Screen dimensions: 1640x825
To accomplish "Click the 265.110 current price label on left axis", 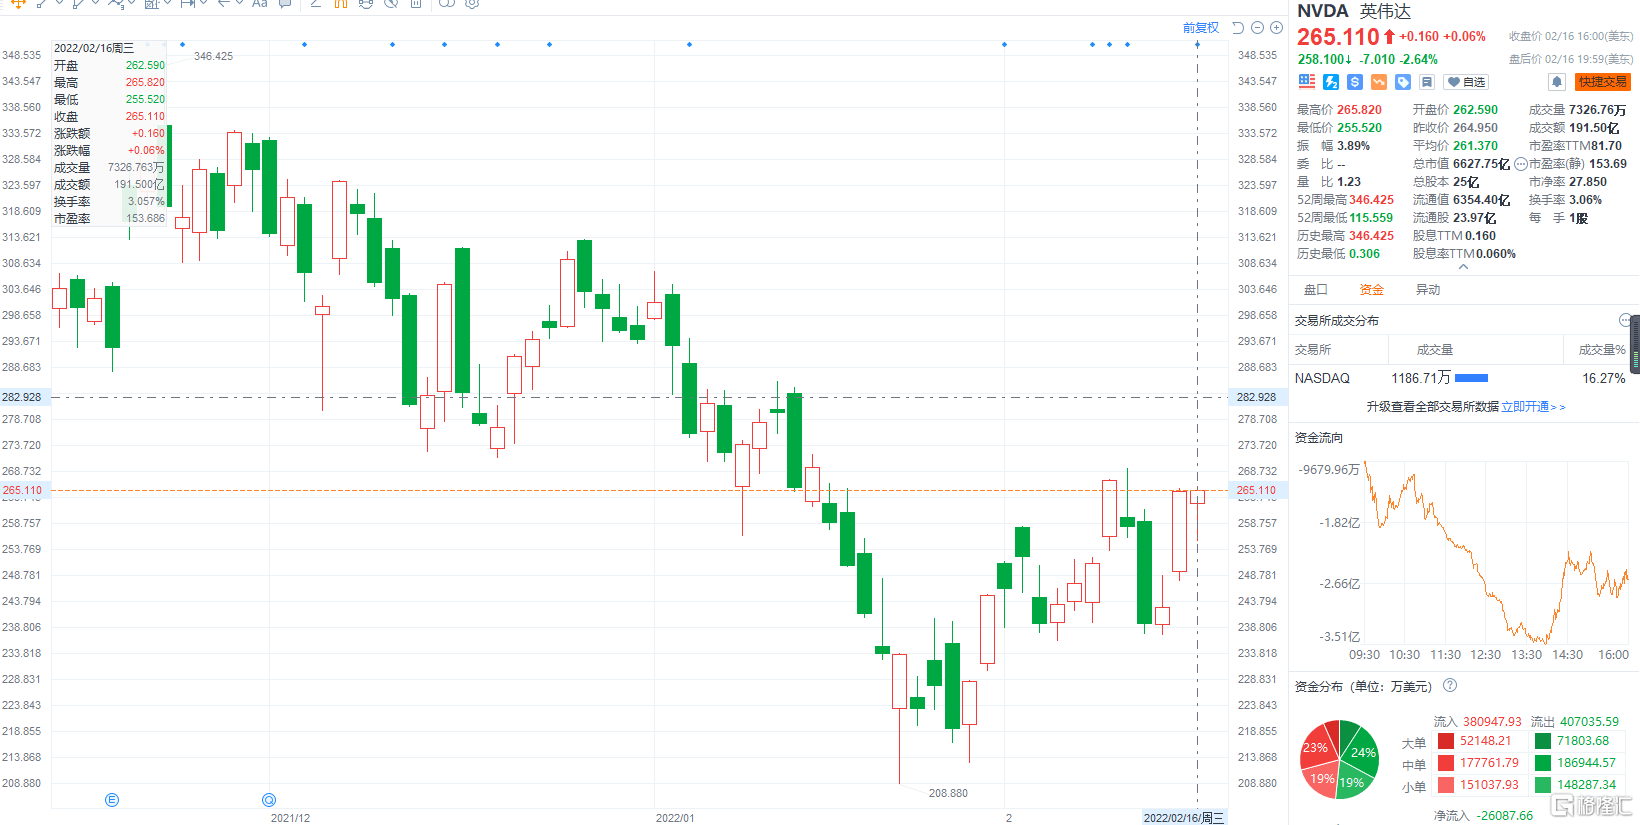I will (x=23, y=491).
